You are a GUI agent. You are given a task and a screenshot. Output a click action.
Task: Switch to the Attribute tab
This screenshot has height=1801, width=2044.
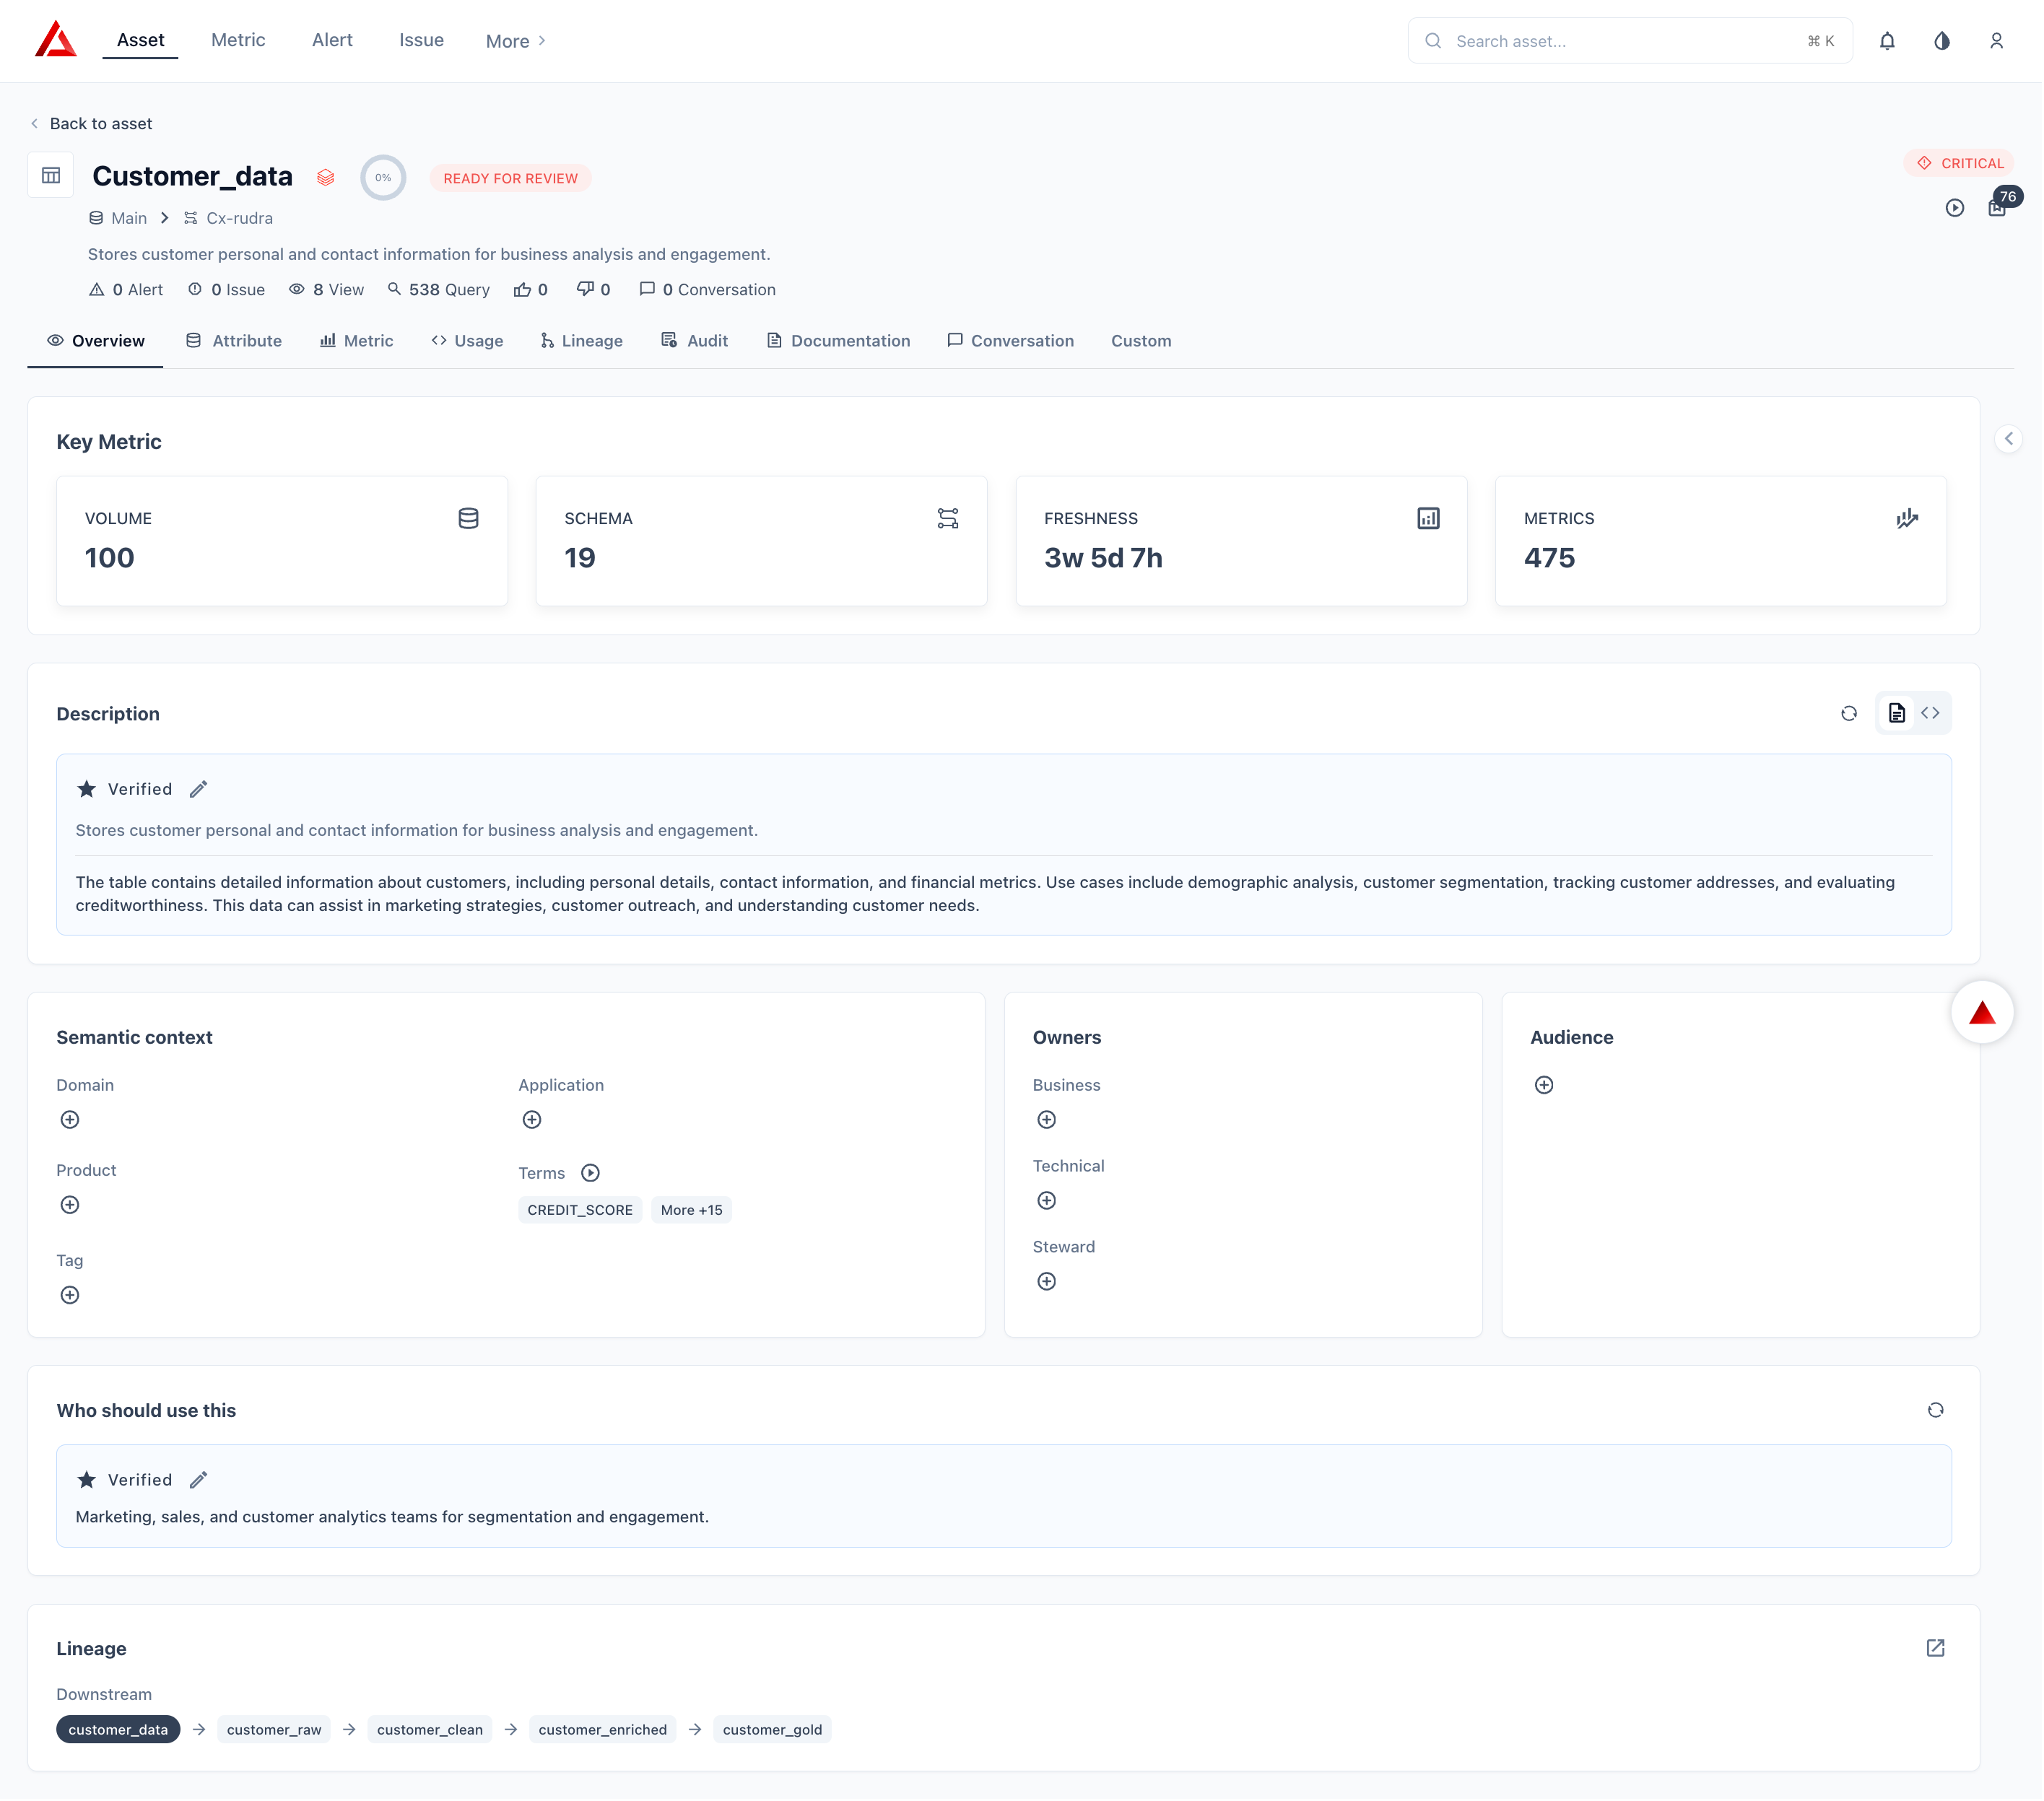234,341
